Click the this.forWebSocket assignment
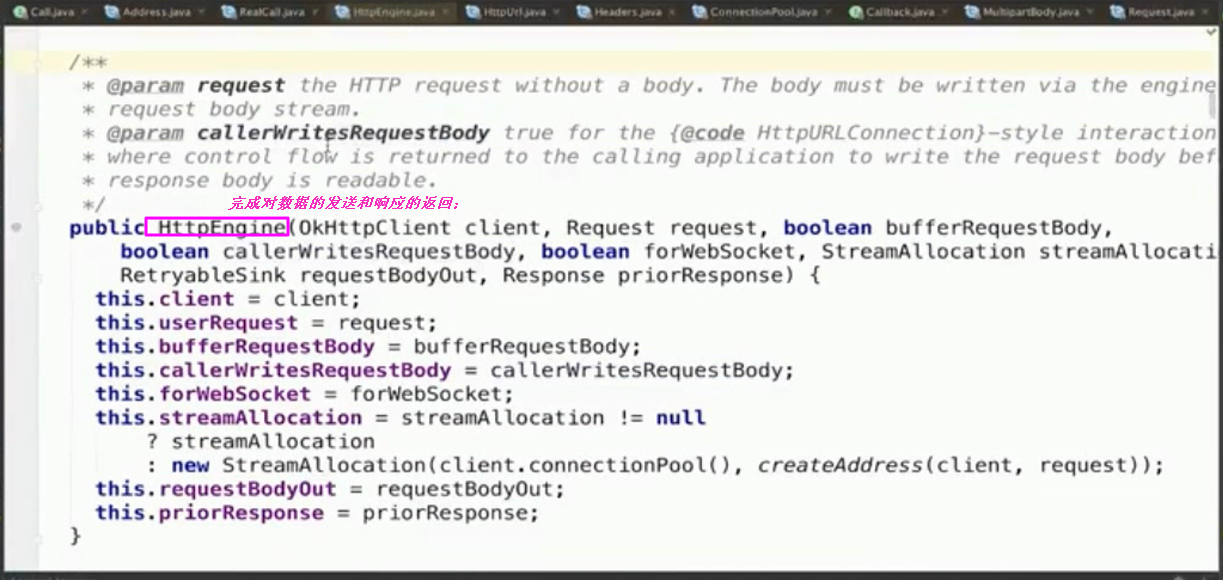Image resolution: width=1223 pixels, height=580 pixels. (305, 394)
